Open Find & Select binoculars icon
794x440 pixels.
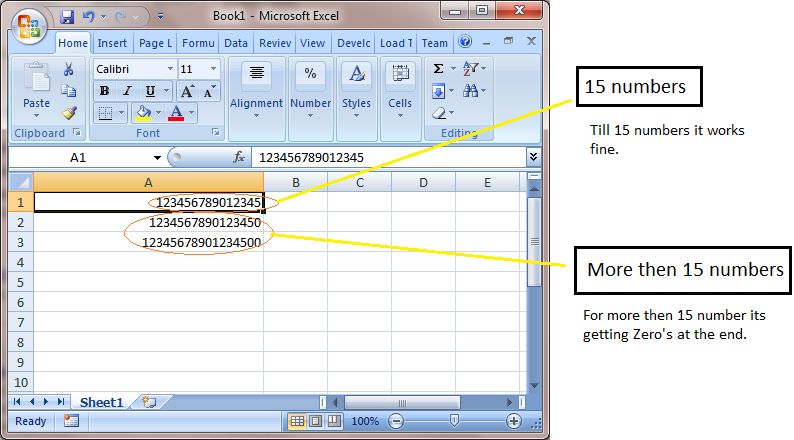point(470,91)
